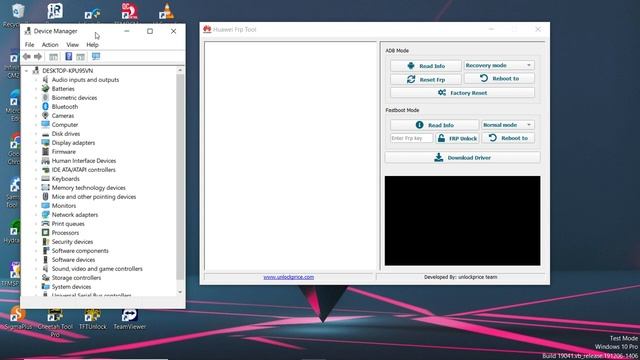Click the Cameras category icon
The height and width of the screenshot is (360, 640).
point(45,116)
